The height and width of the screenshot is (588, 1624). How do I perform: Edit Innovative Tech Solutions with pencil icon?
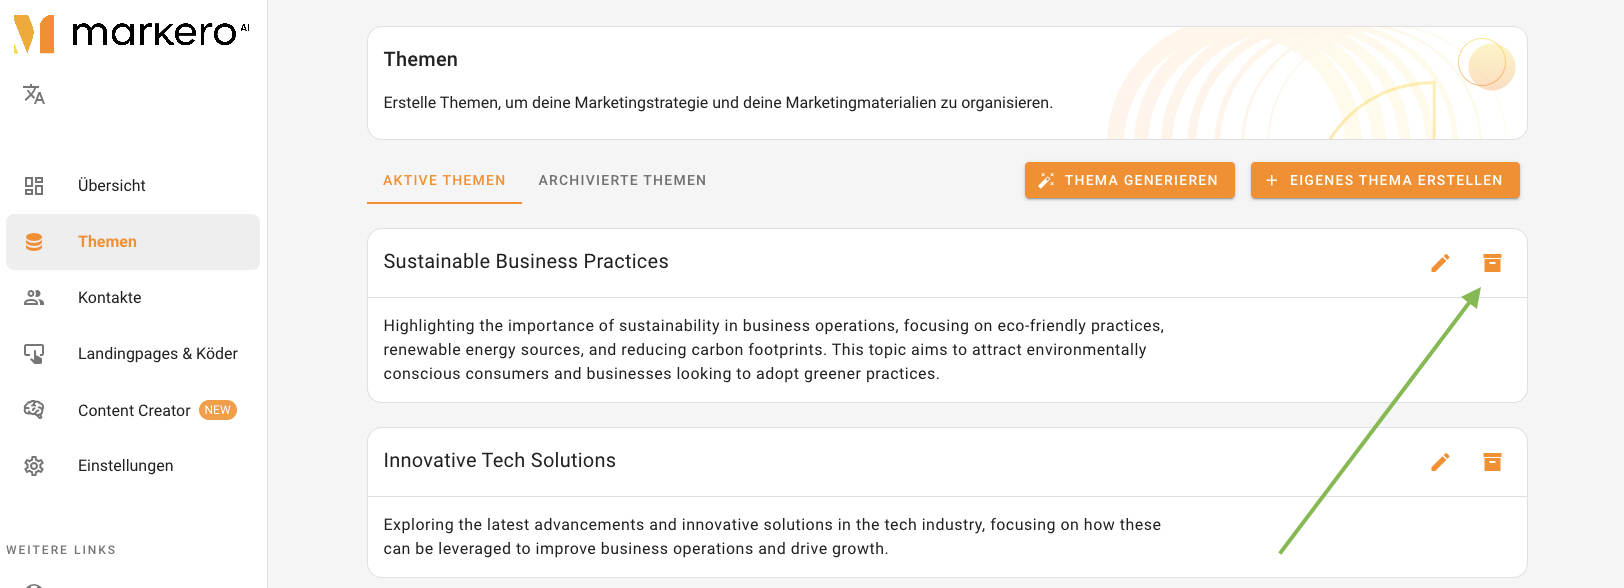click(1440, 462)
